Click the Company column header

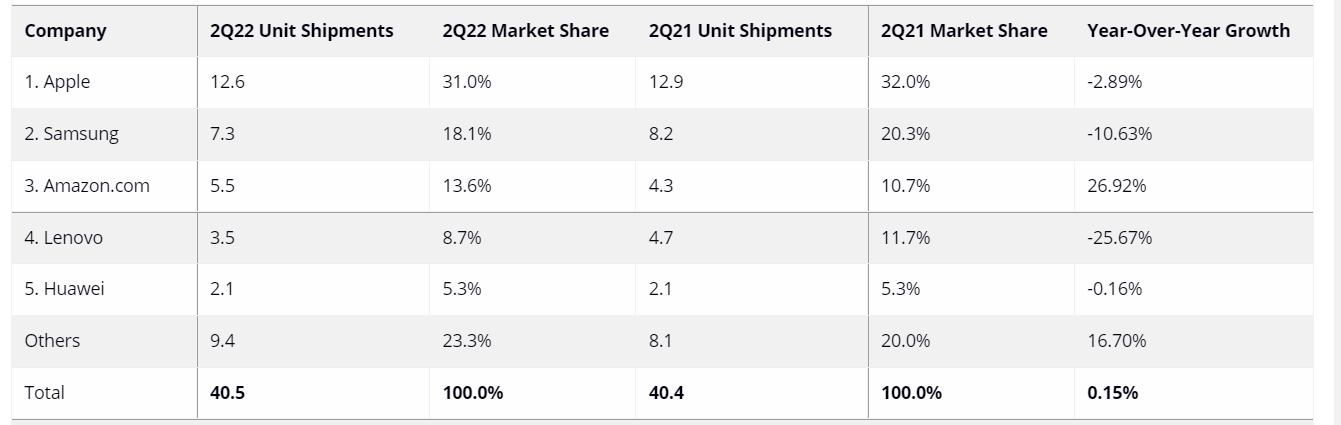click(x=66, y=31)
